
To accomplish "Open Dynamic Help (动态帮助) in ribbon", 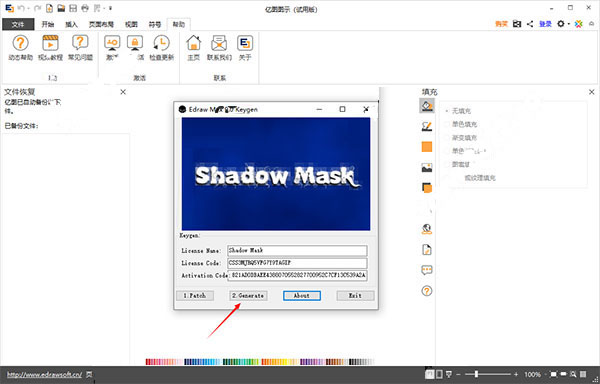I will click(x=20, y=47).
